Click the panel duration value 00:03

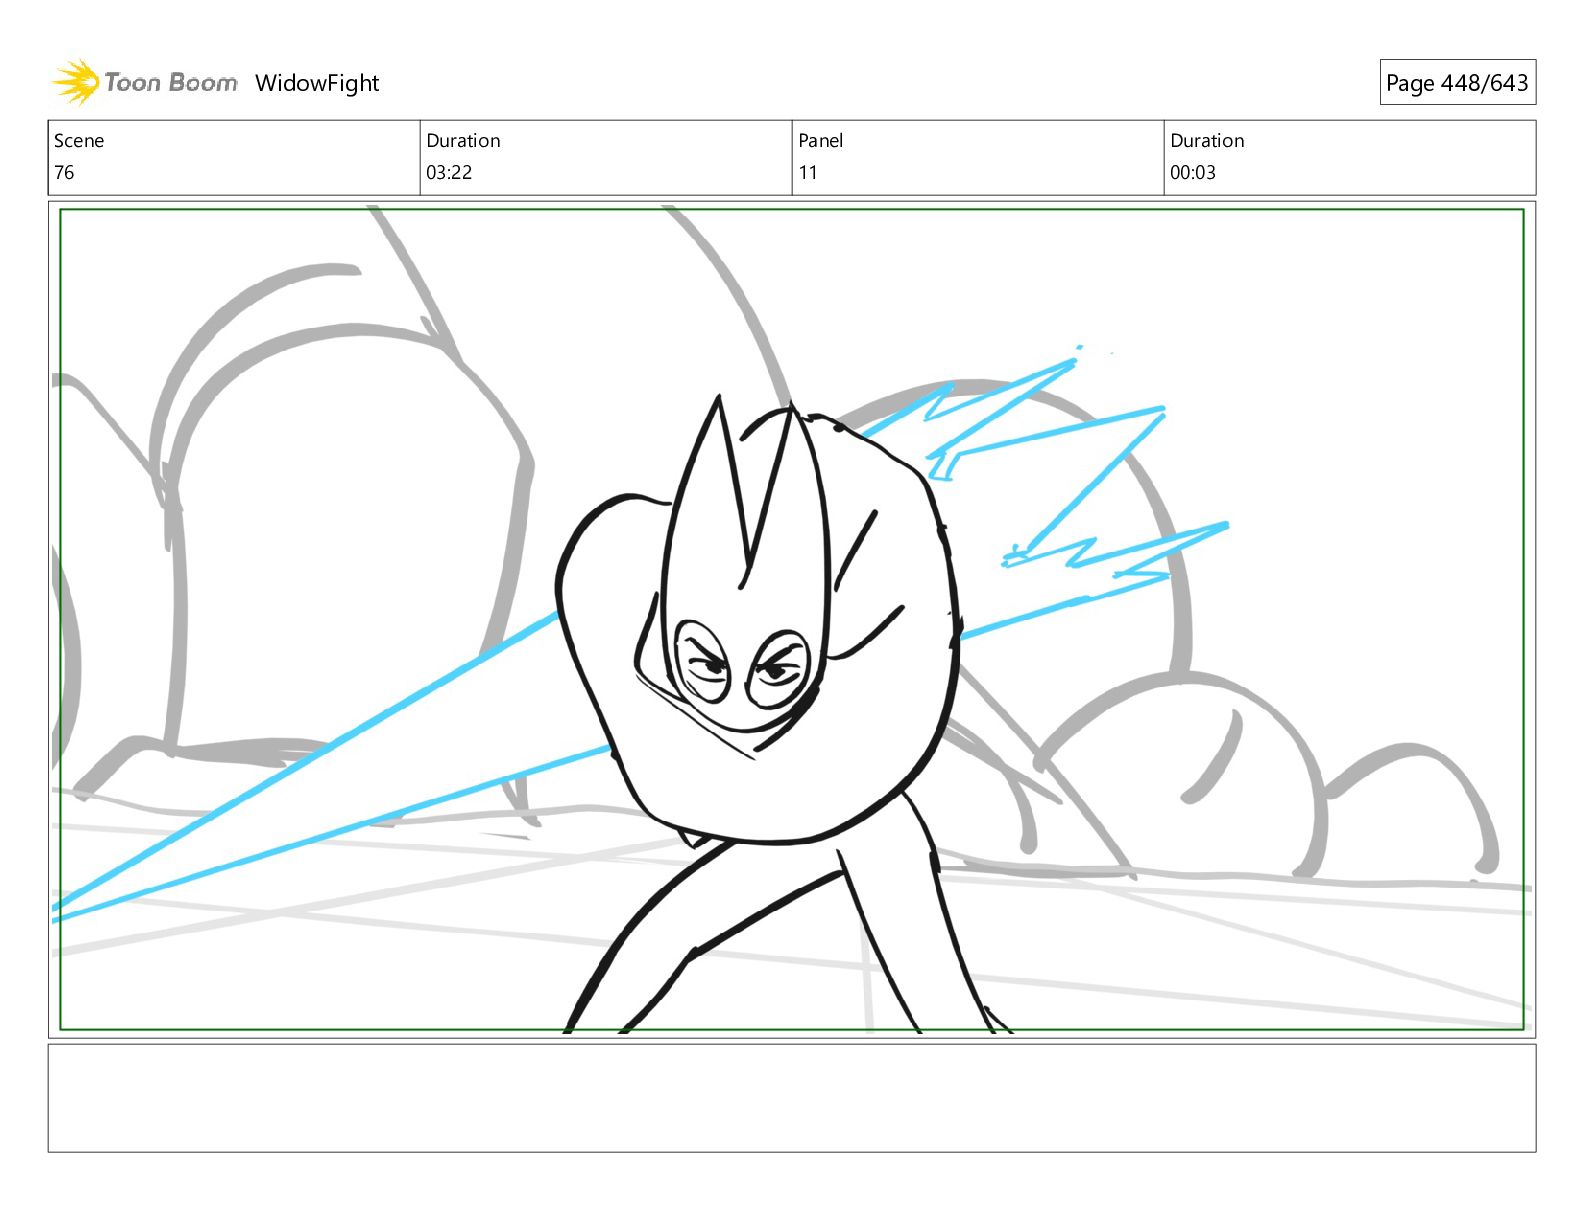[1192, 173]
